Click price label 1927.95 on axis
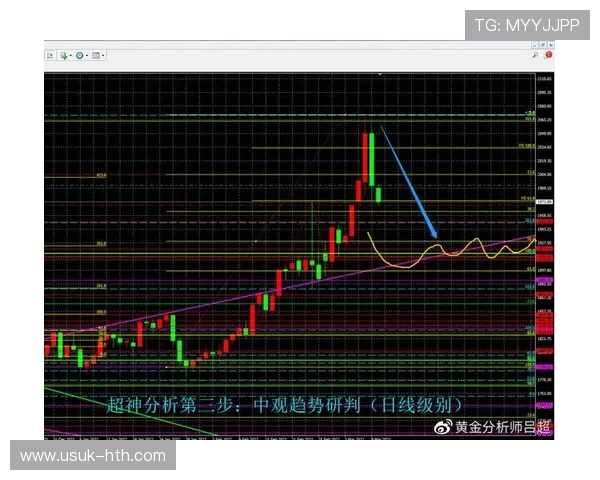600x480 pixels. (x=544, y=243)
